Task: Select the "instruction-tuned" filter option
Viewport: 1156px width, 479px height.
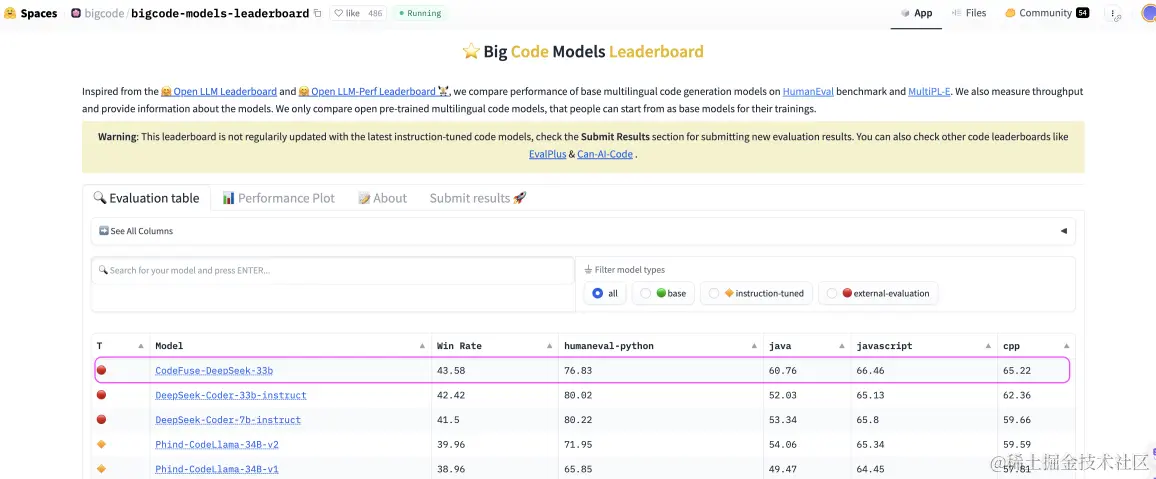Action: 714,293
